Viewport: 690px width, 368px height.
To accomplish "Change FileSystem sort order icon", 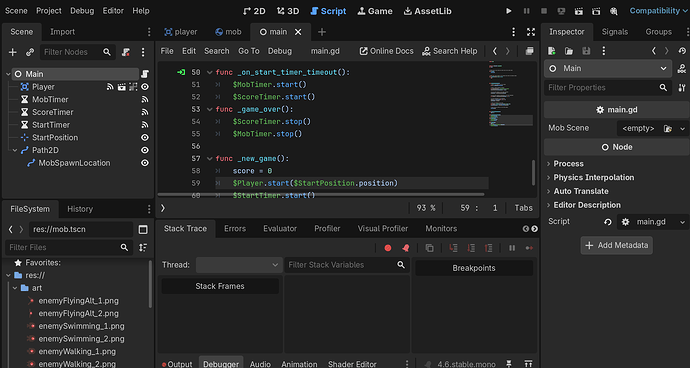I will click(143, 247).
